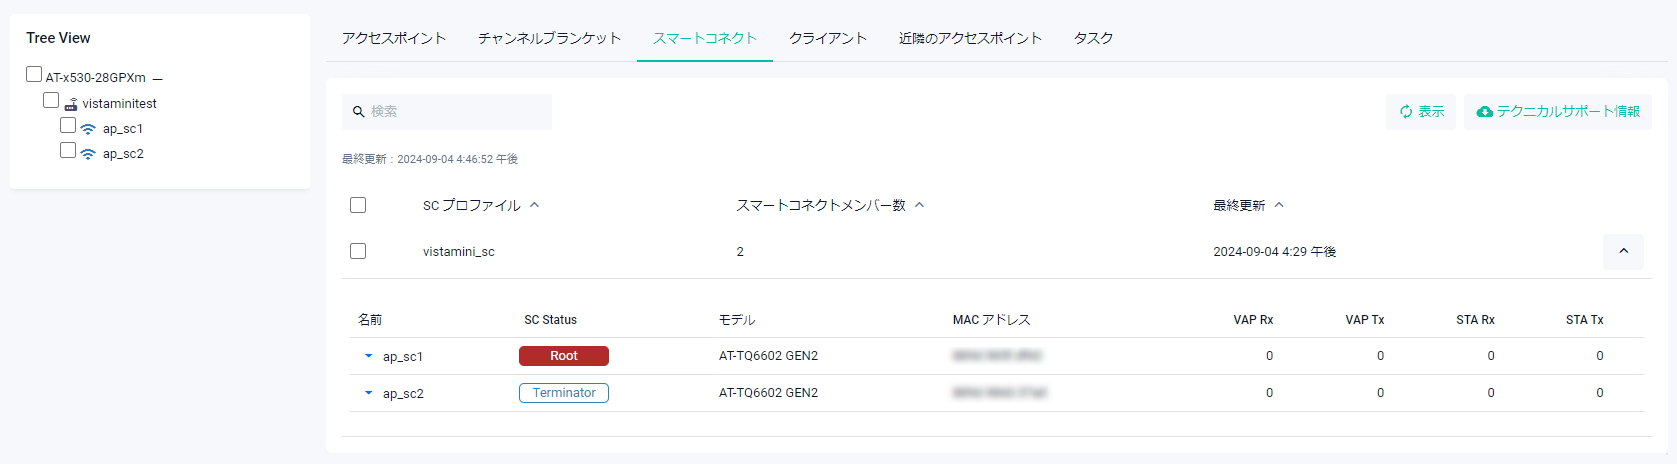Click the red Root status badge
The width and height of the screenshot is (1677, 464).
[563, 356]
